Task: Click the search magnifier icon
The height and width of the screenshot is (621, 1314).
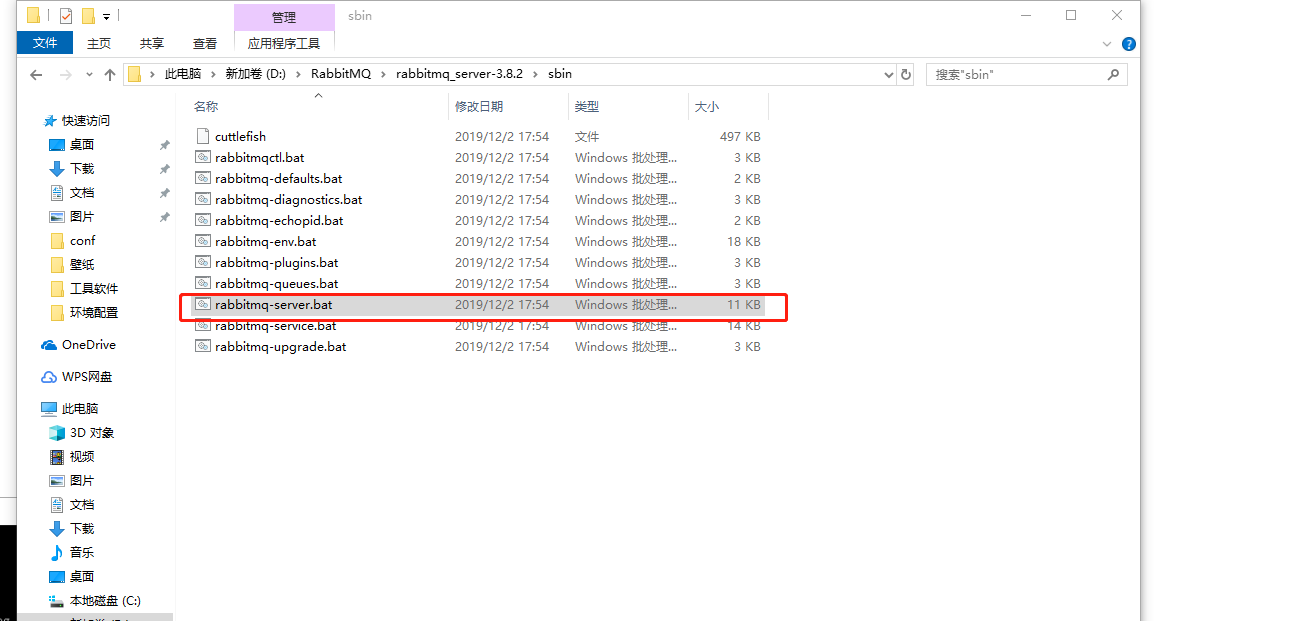Action: tap(1114, 74)
